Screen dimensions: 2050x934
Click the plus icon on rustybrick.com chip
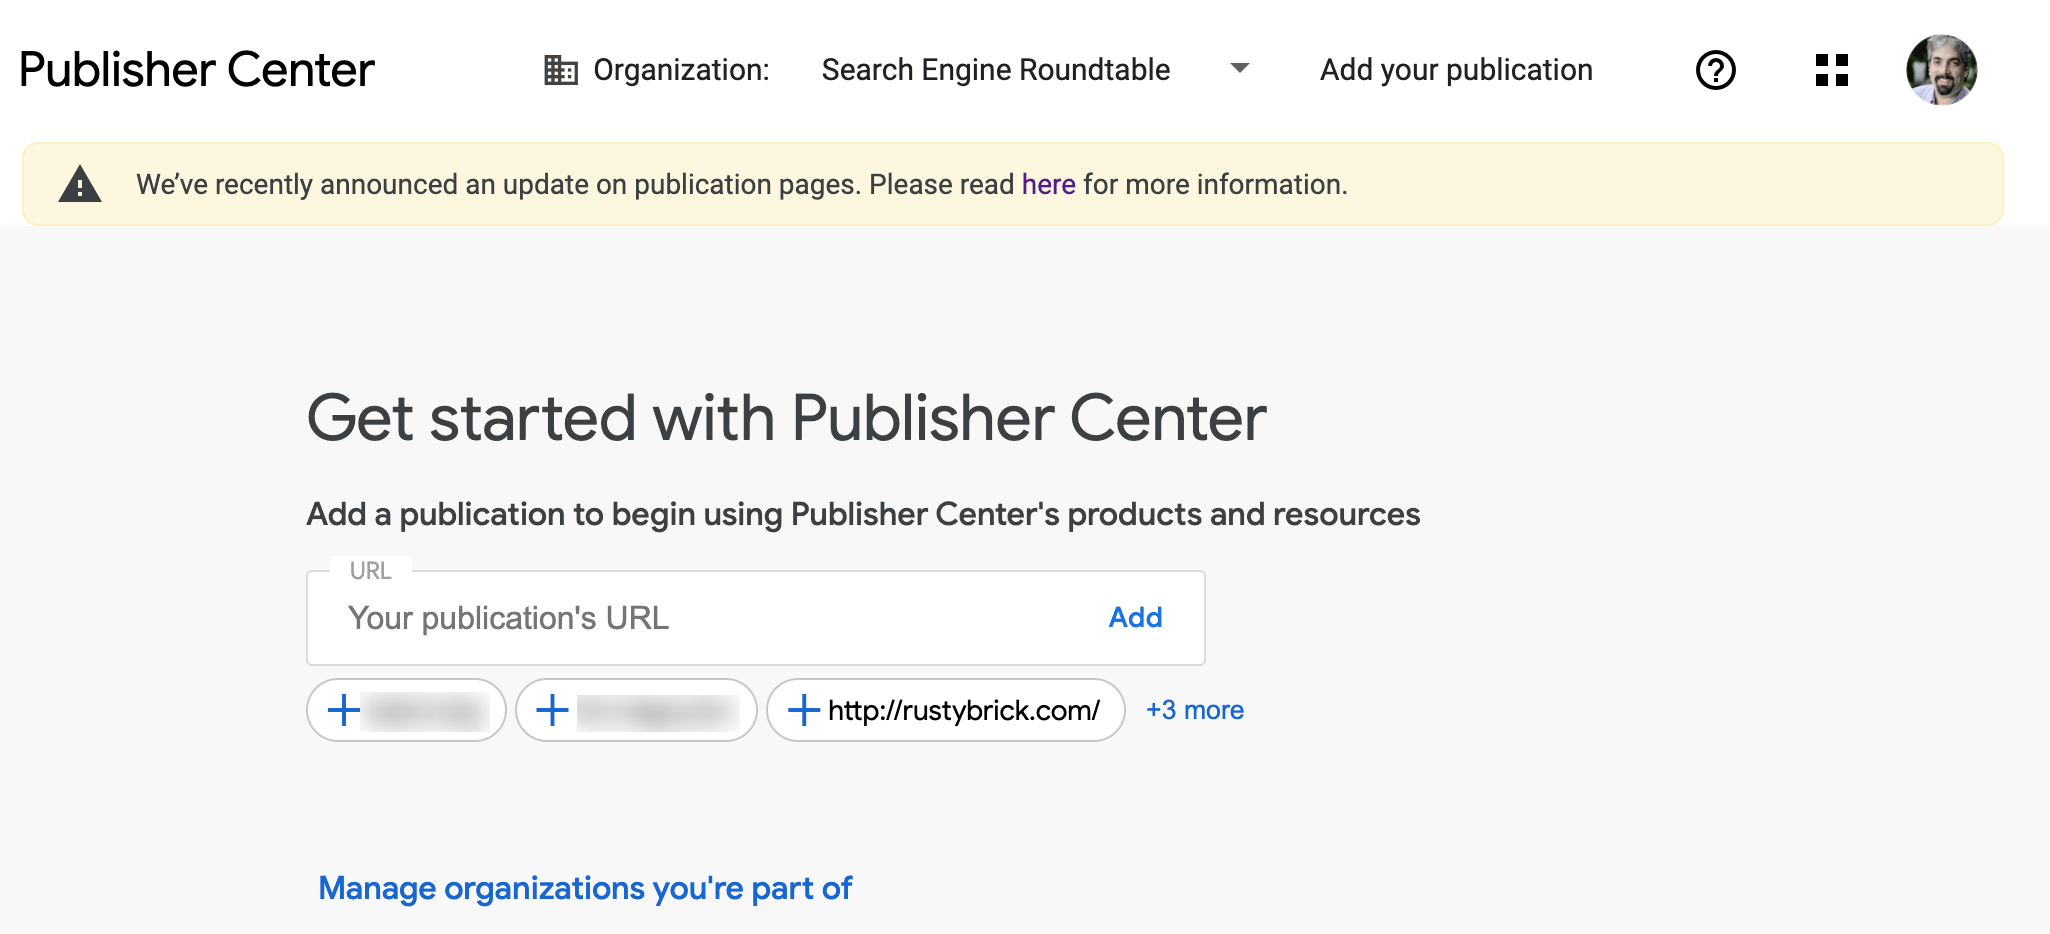[x=802, y=710]
